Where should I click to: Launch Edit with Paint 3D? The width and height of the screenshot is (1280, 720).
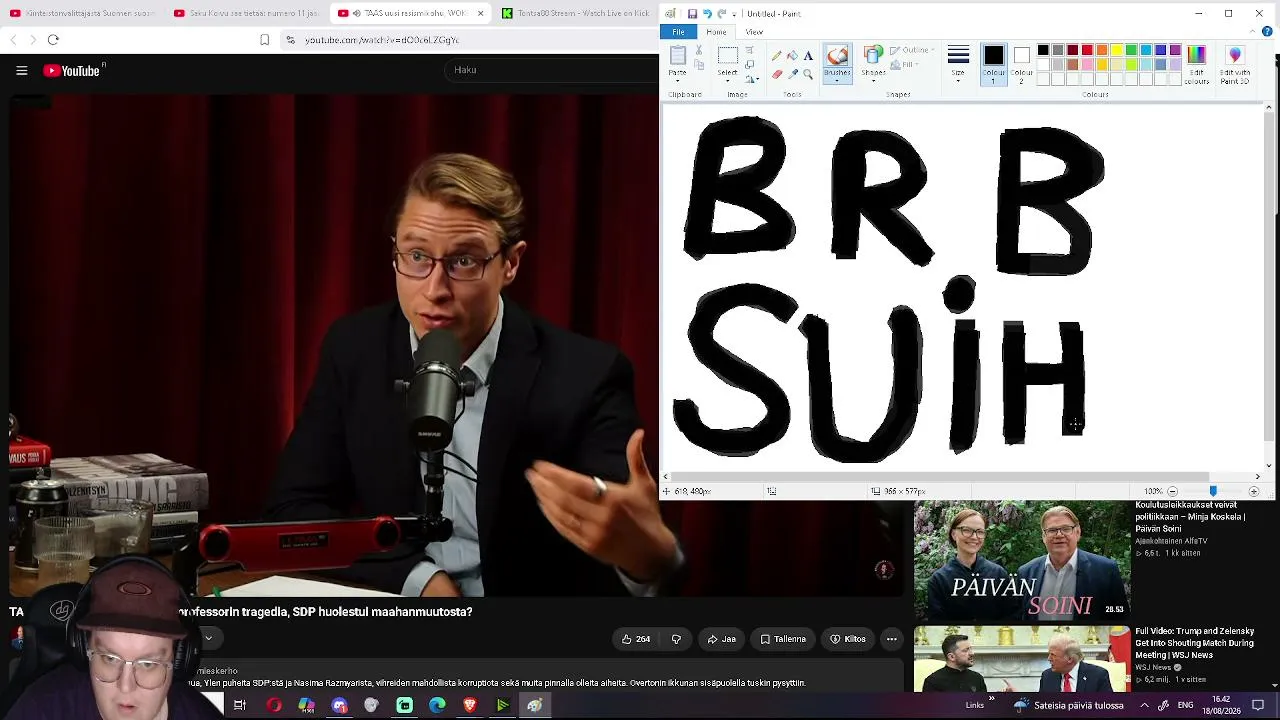click(x=1235, y=65)
